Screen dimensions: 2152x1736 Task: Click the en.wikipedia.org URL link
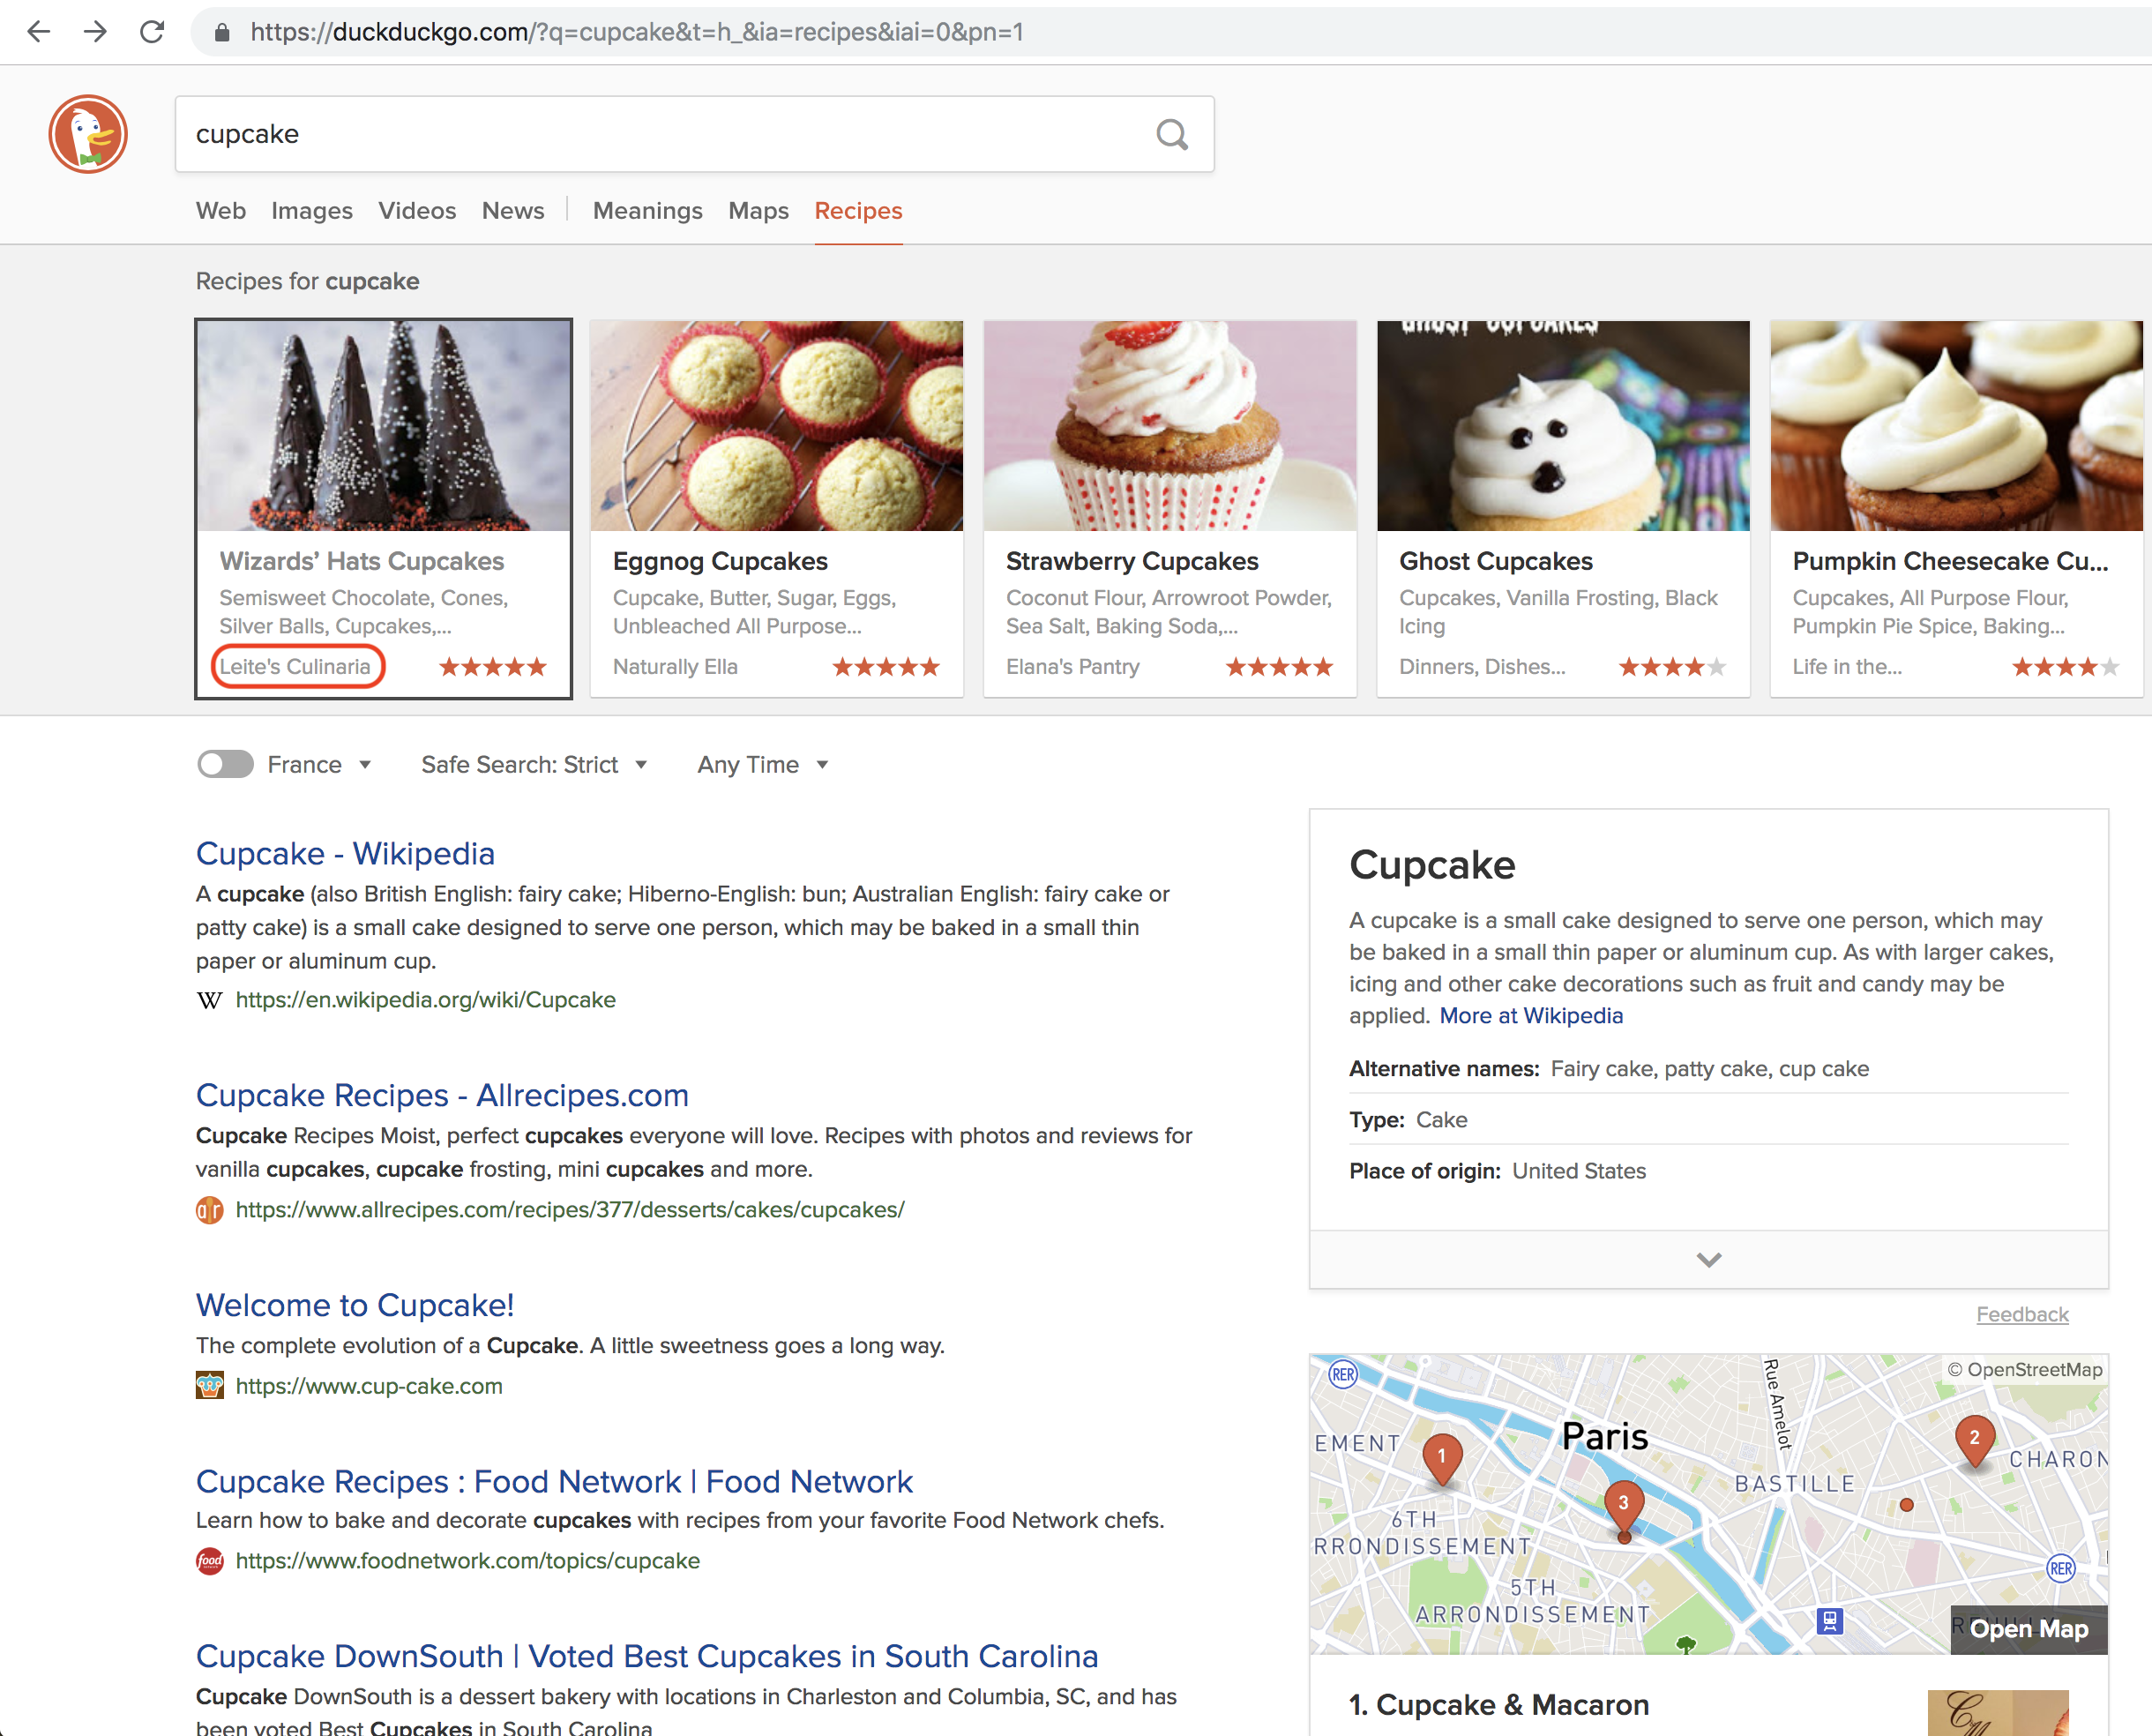coord(426,1000)
